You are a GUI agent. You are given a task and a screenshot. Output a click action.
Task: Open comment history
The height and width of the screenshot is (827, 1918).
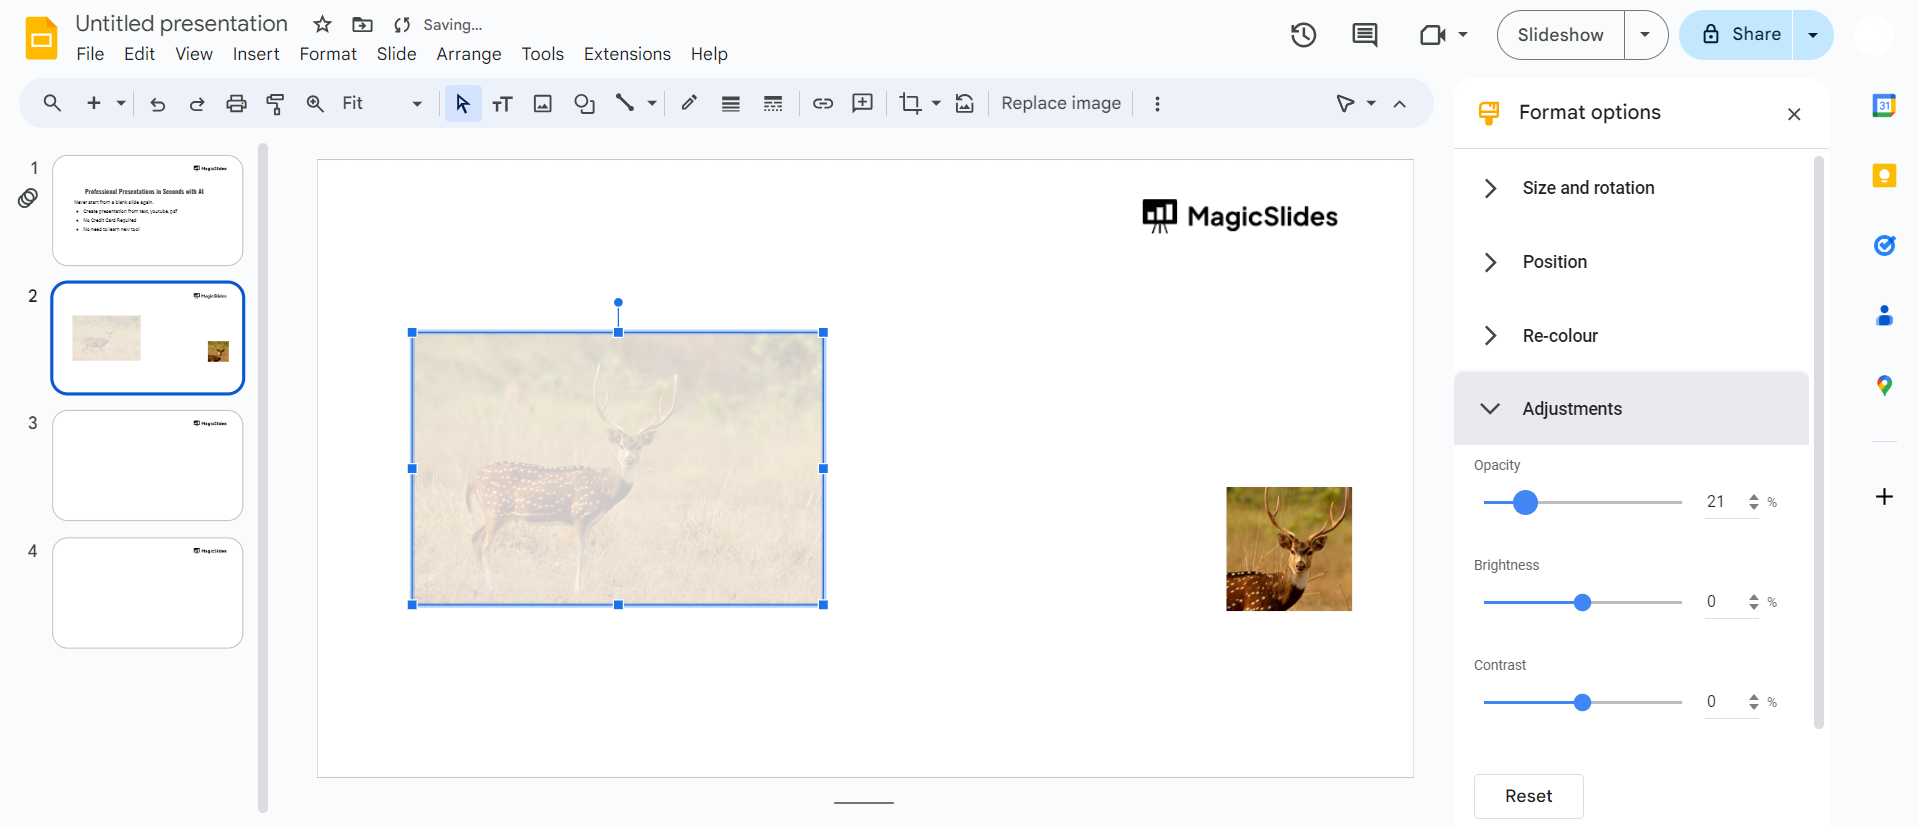pos(1364,35)
